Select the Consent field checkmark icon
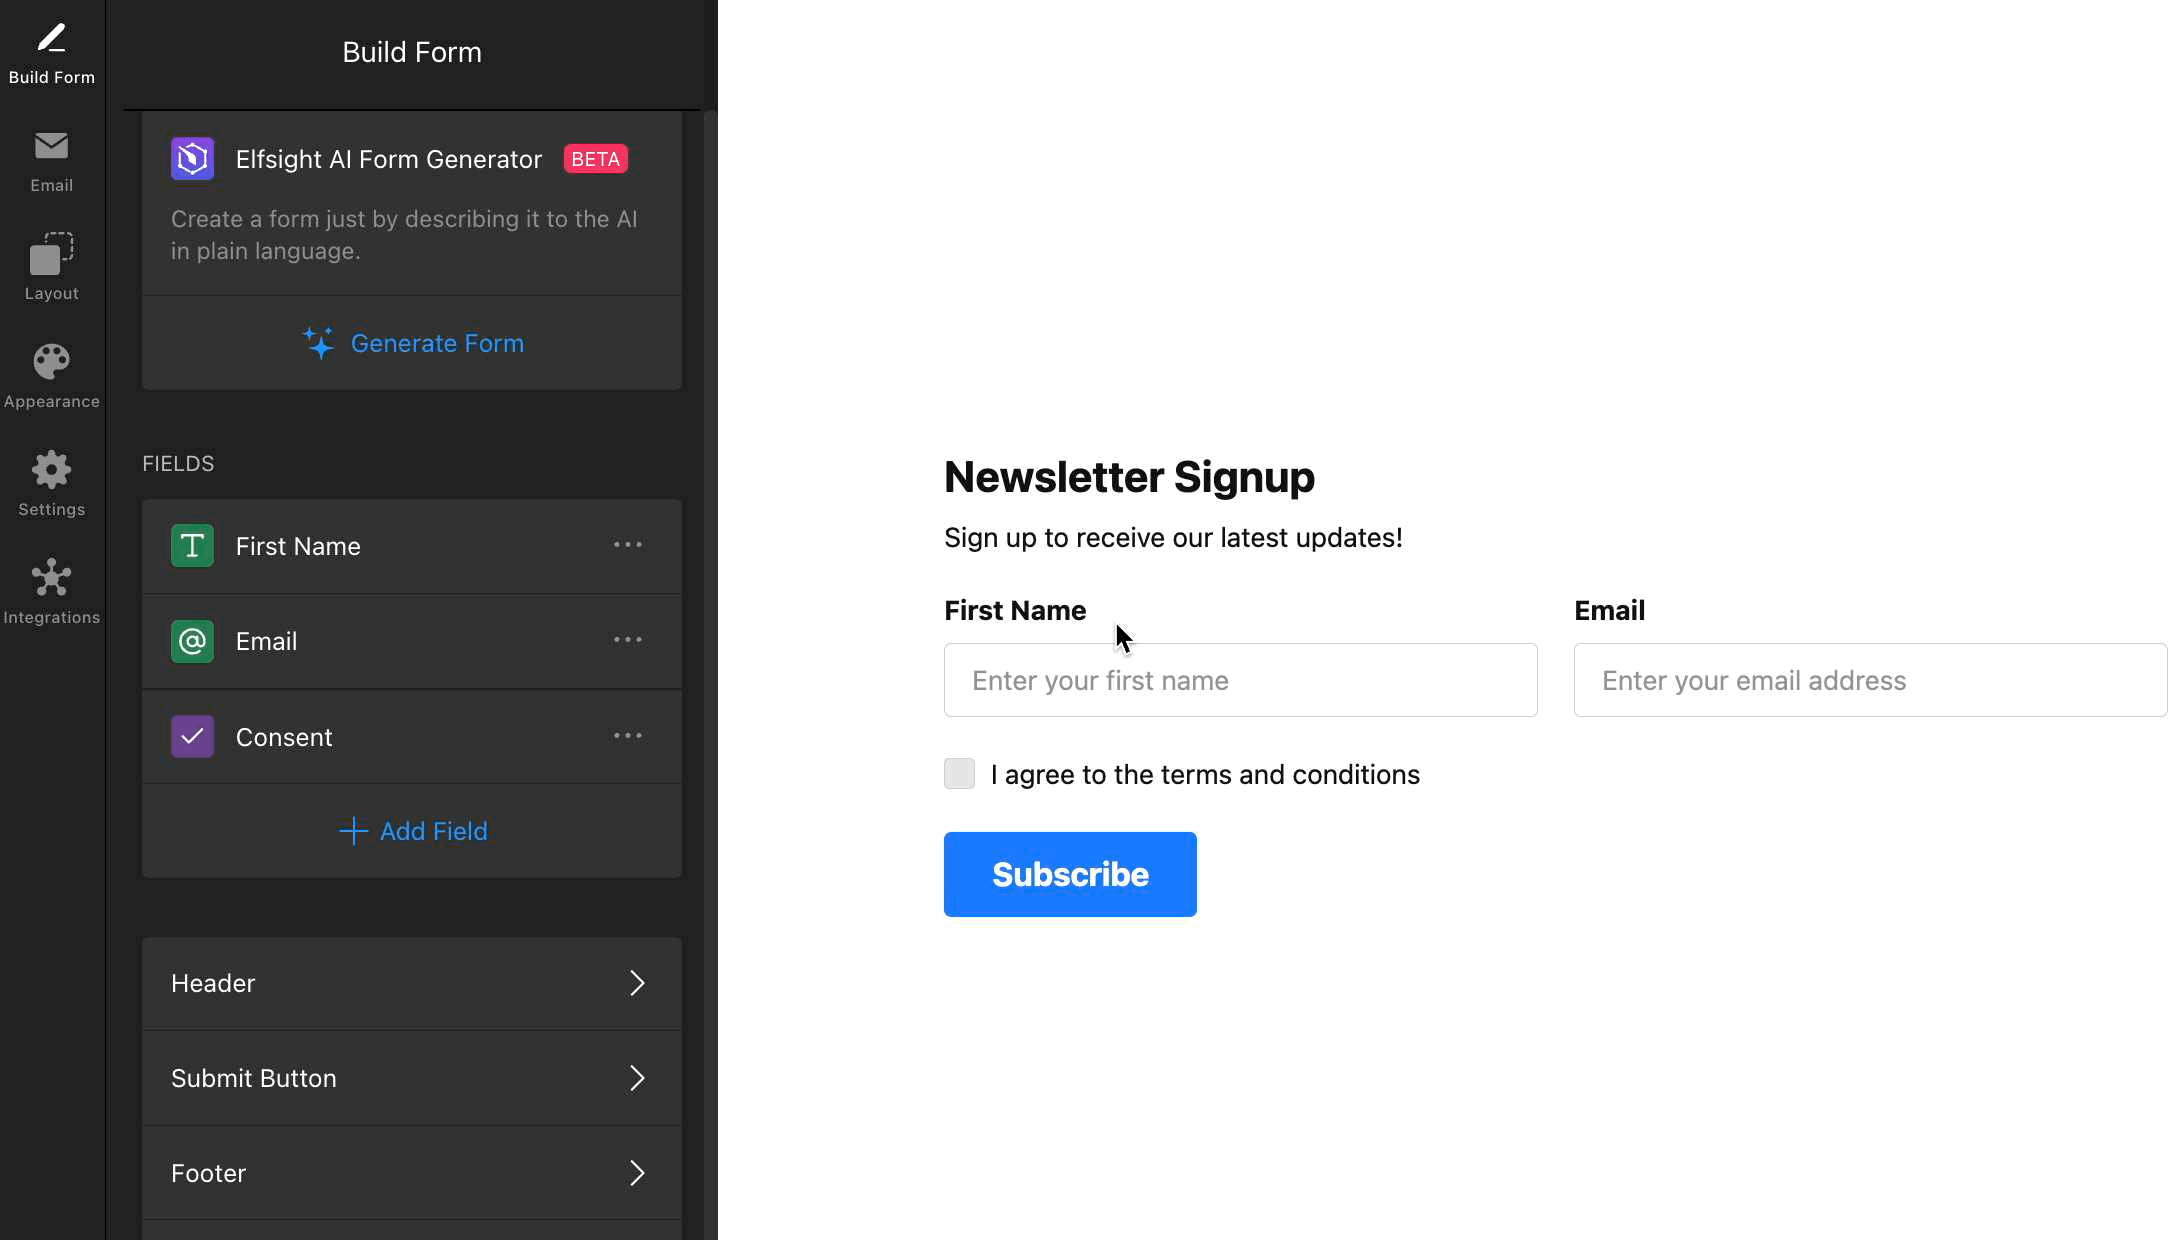The height and width of the screenshot is (1240, 2180). point(192,737)
